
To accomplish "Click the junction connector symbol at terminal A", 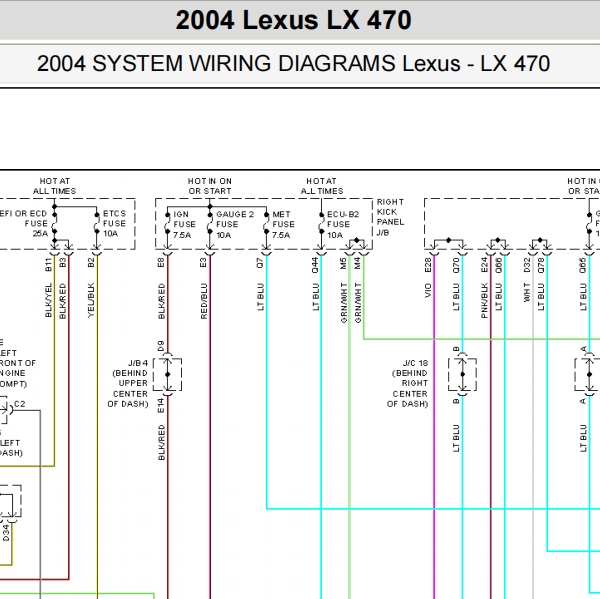I will 587,374.
